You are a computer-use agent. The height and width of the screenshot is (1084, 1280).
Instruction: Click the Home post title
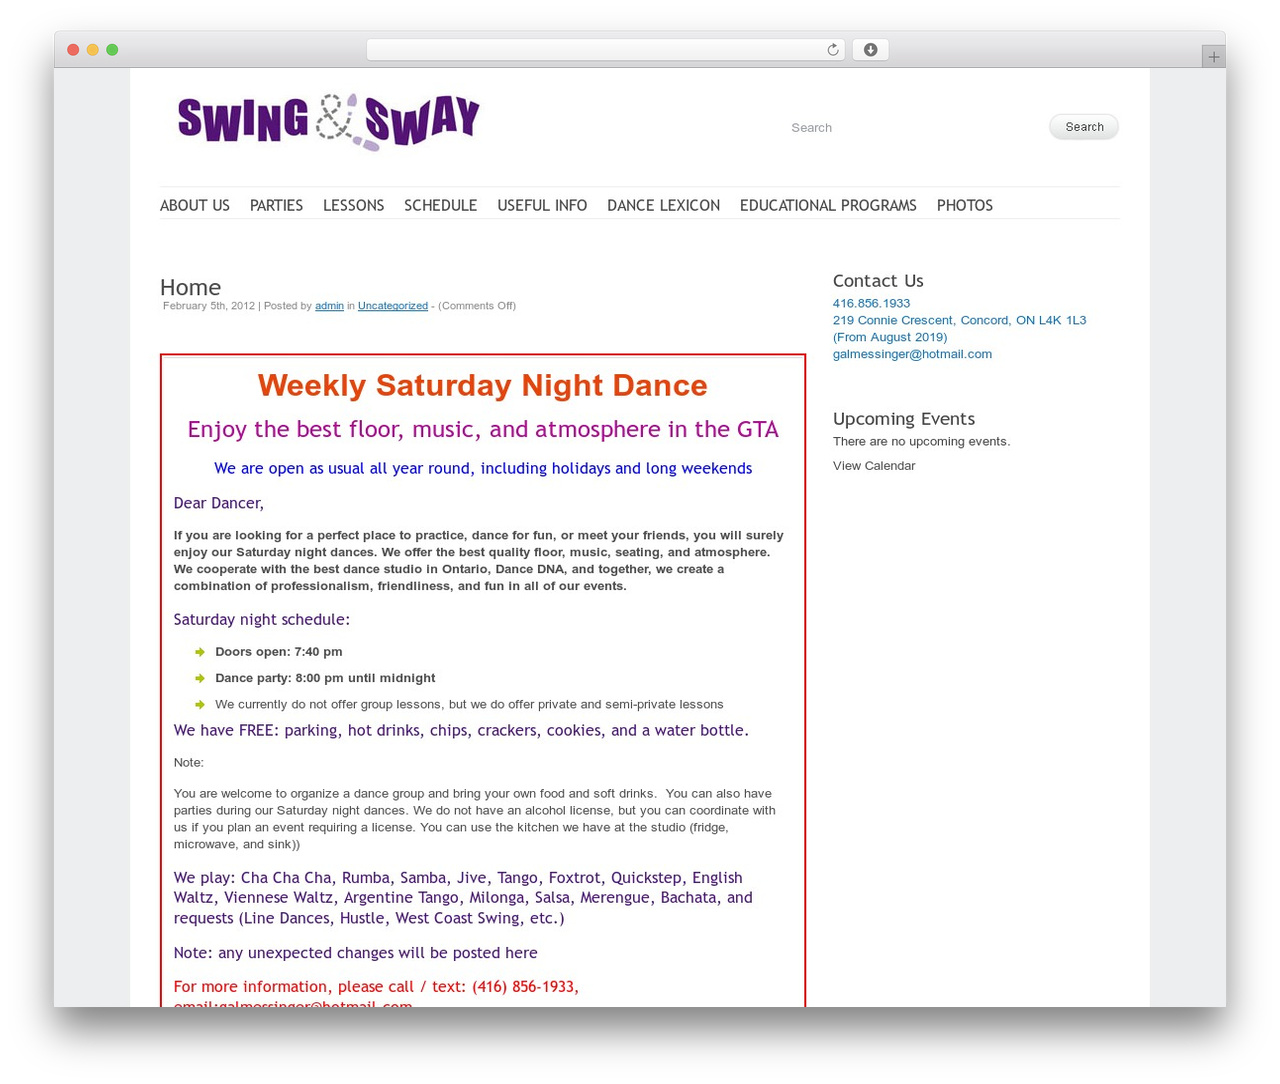[x=190, y=287]
